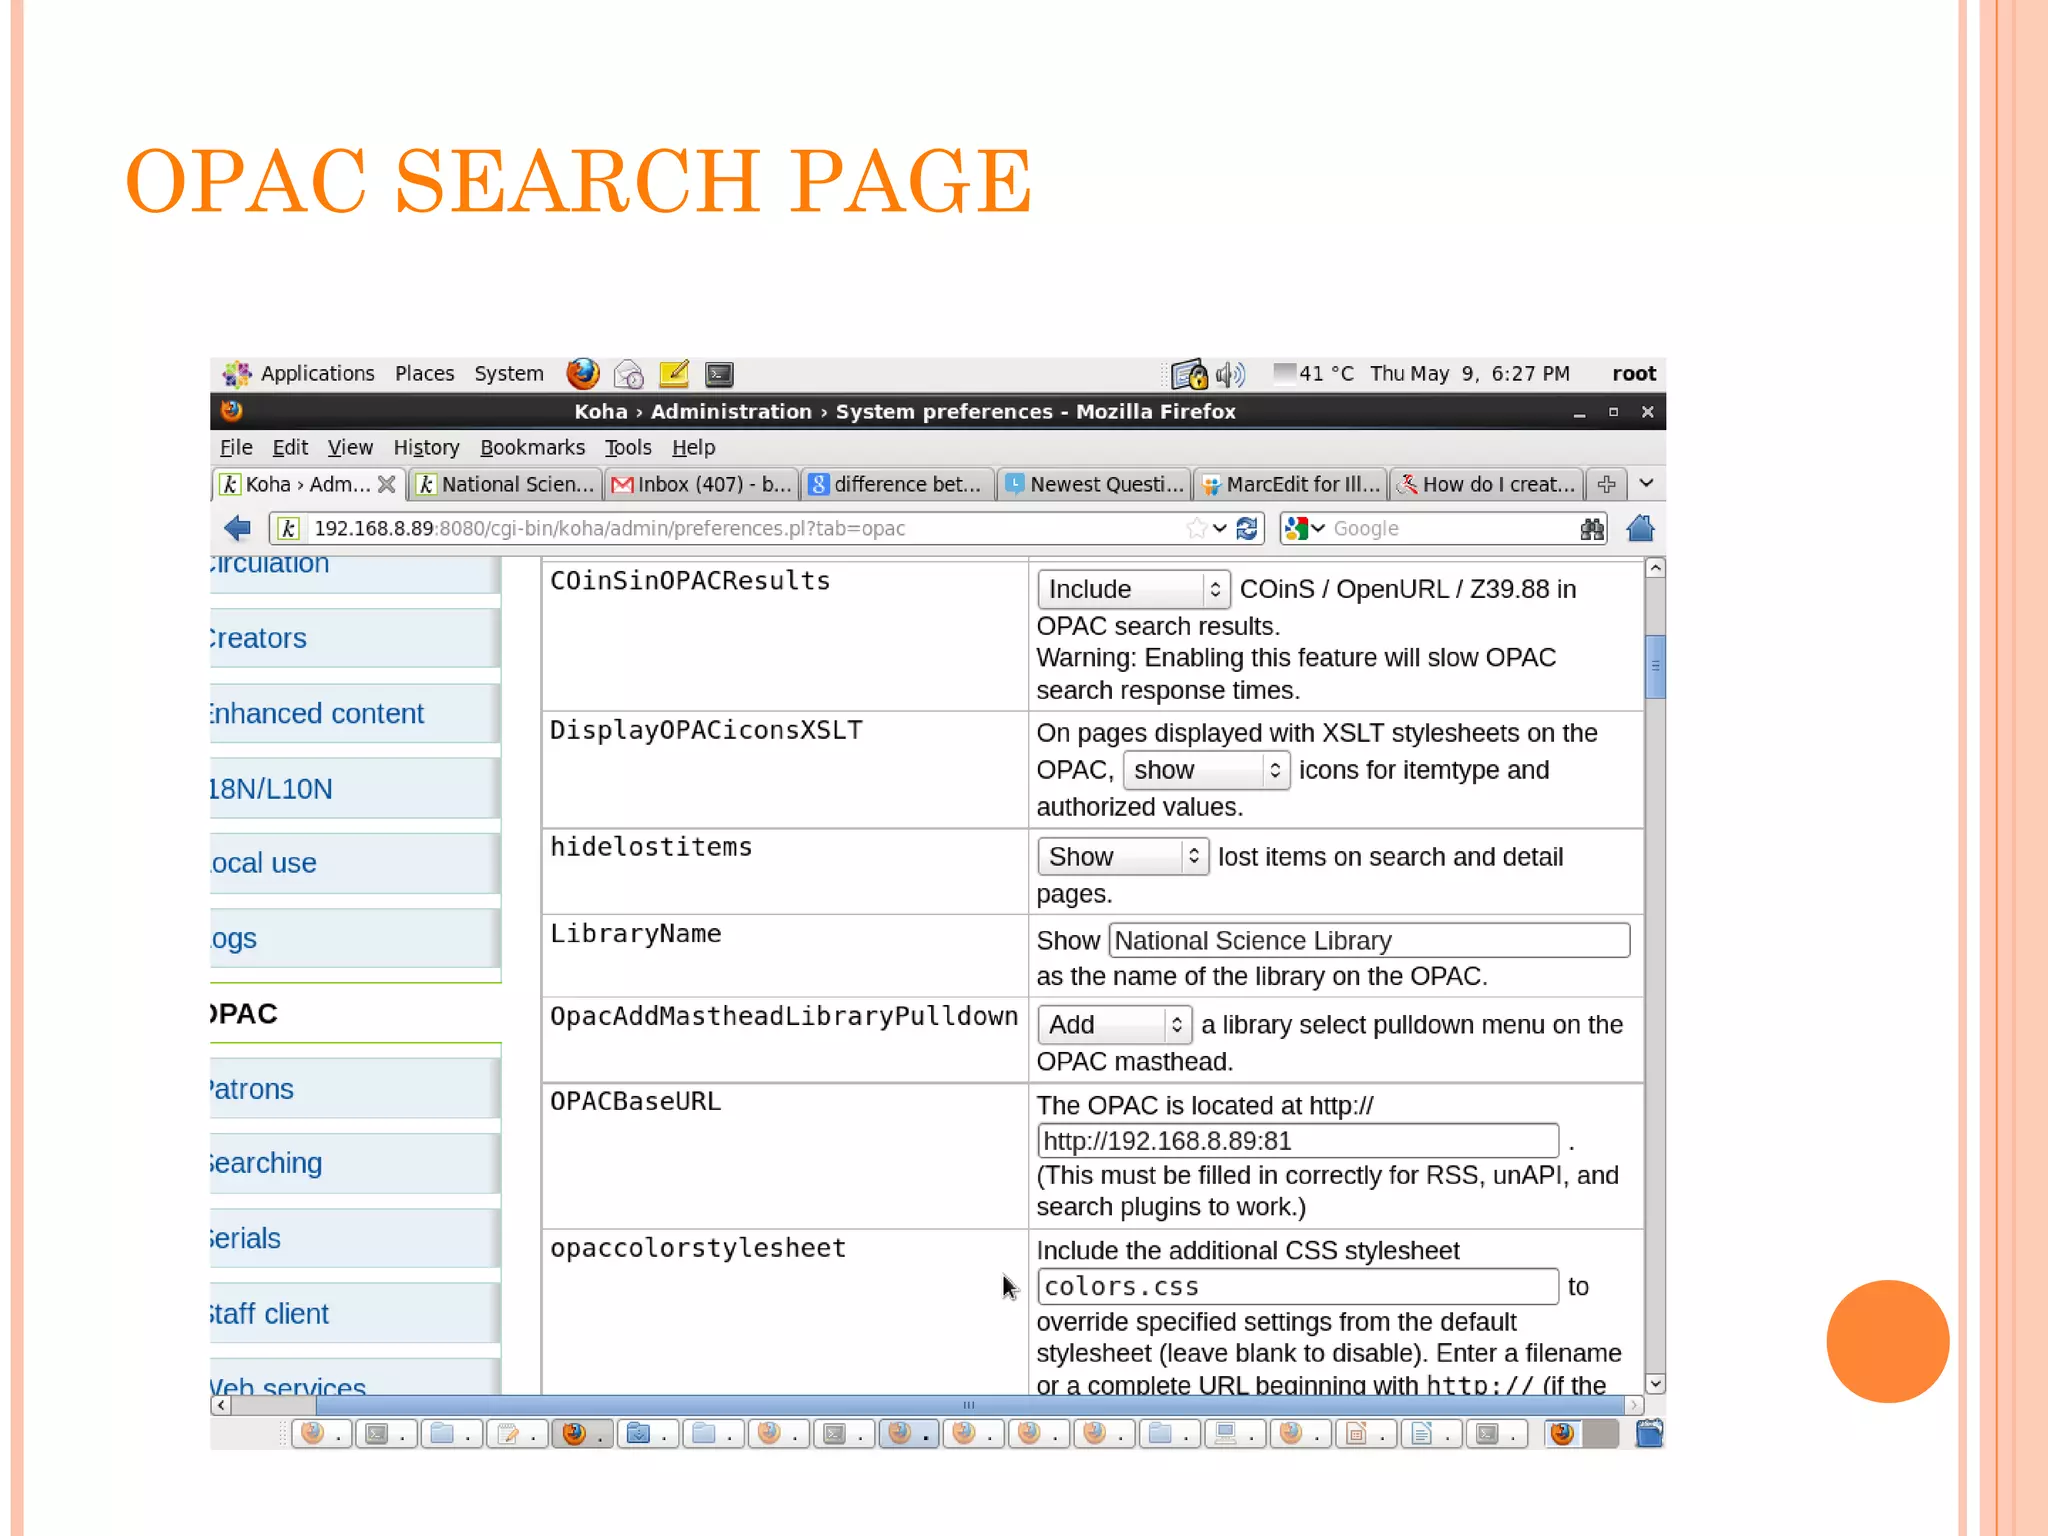2048x1536 pixels.
Task: Switch to the How do I creat... tab
Action: point(1486,484)
